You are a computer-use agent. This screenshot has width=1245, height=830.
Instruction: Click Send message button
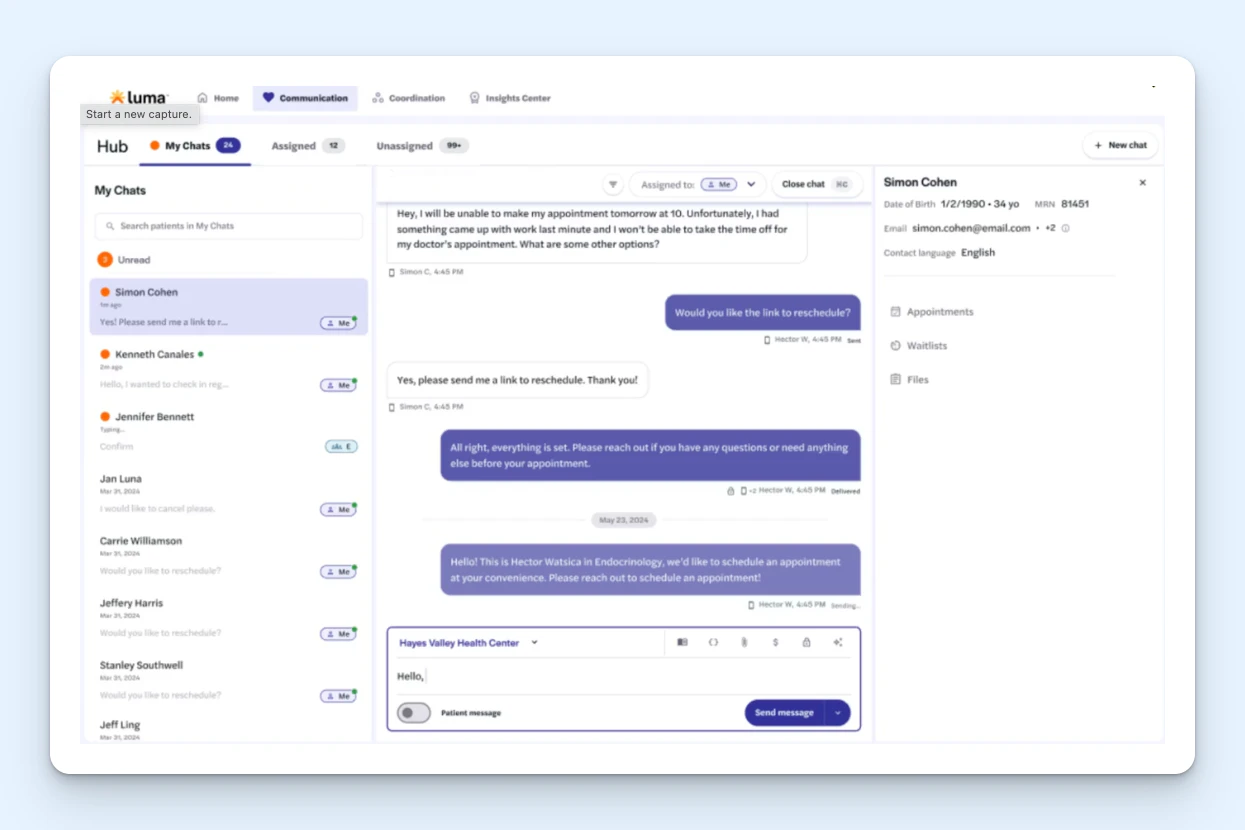tap(784, 713)
